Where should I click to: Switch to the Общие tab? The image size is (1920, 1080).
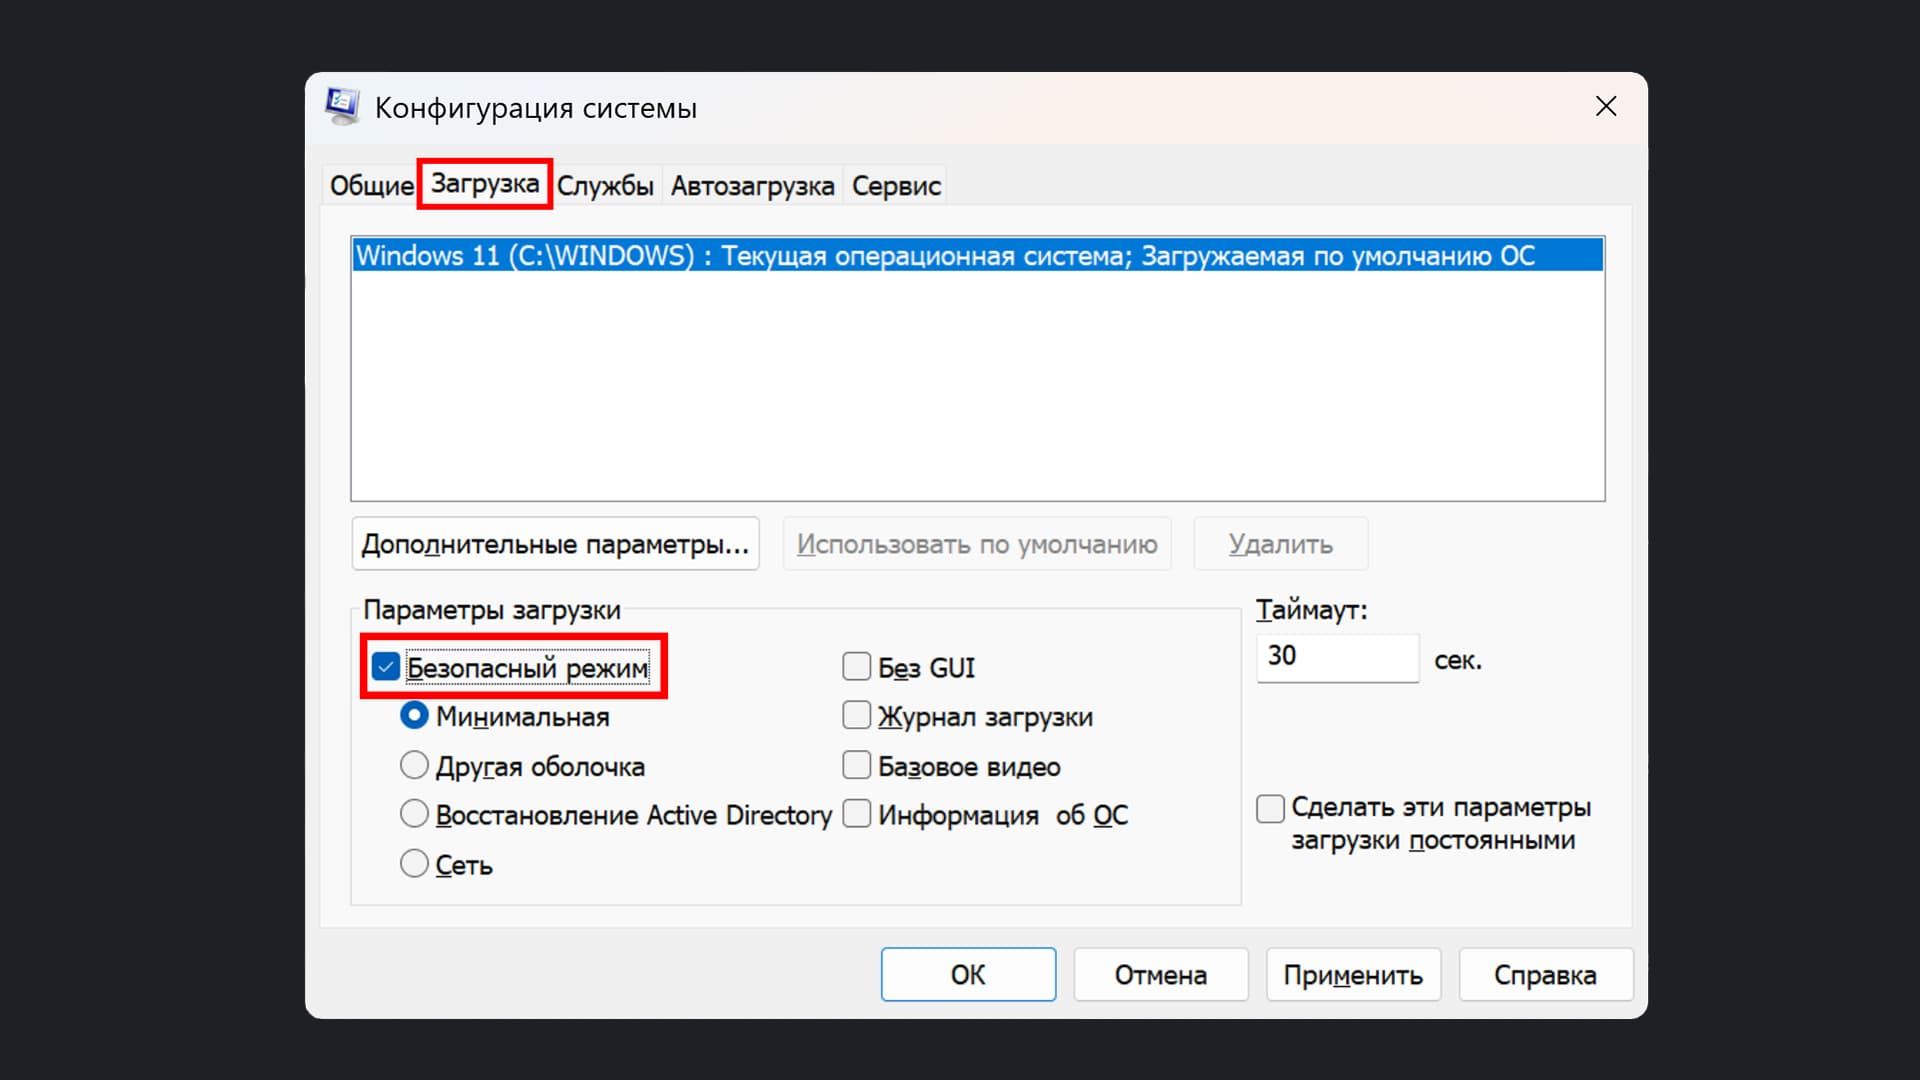click(371, 185)
